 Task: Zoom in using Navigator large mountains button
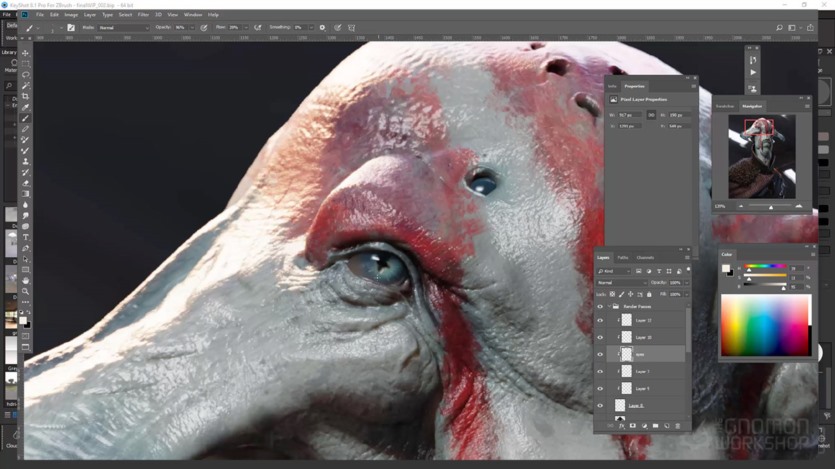pyautogui.click(x=798, y=206)
